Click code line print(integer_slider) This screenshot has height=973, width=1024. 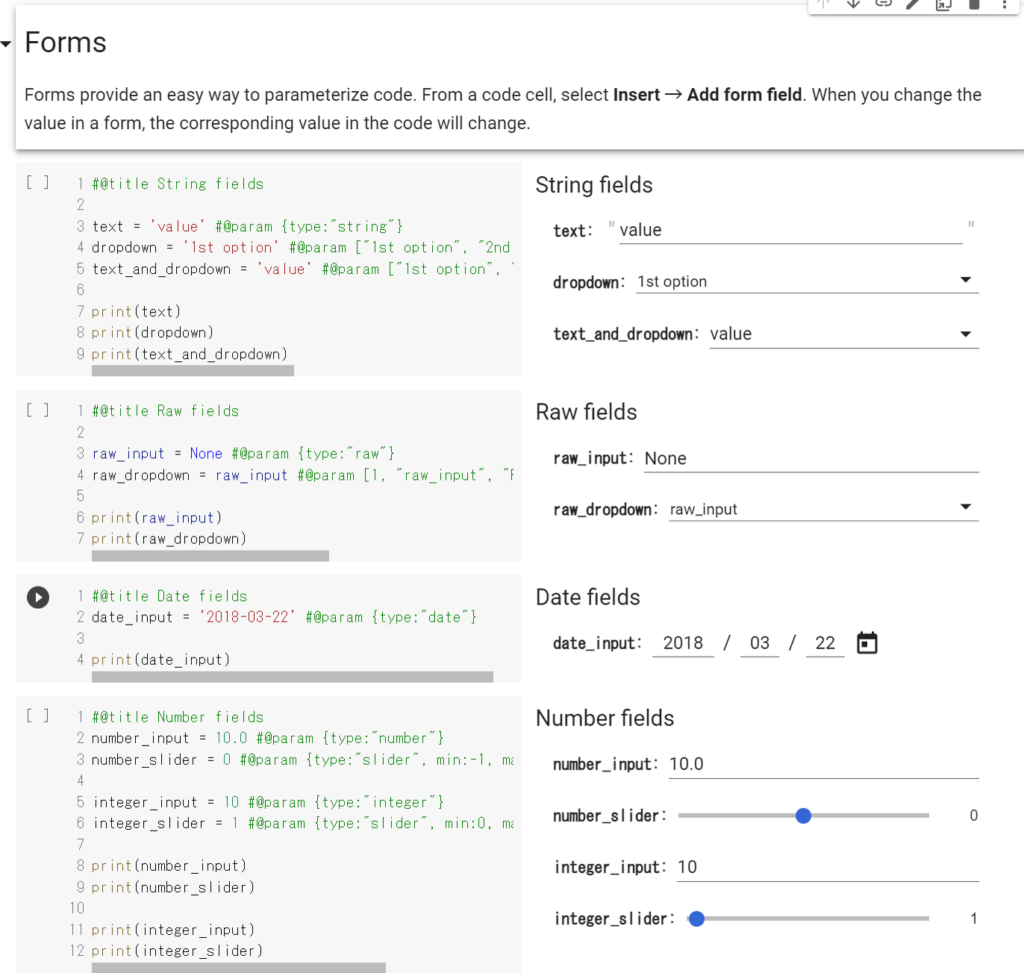[177, 951]
